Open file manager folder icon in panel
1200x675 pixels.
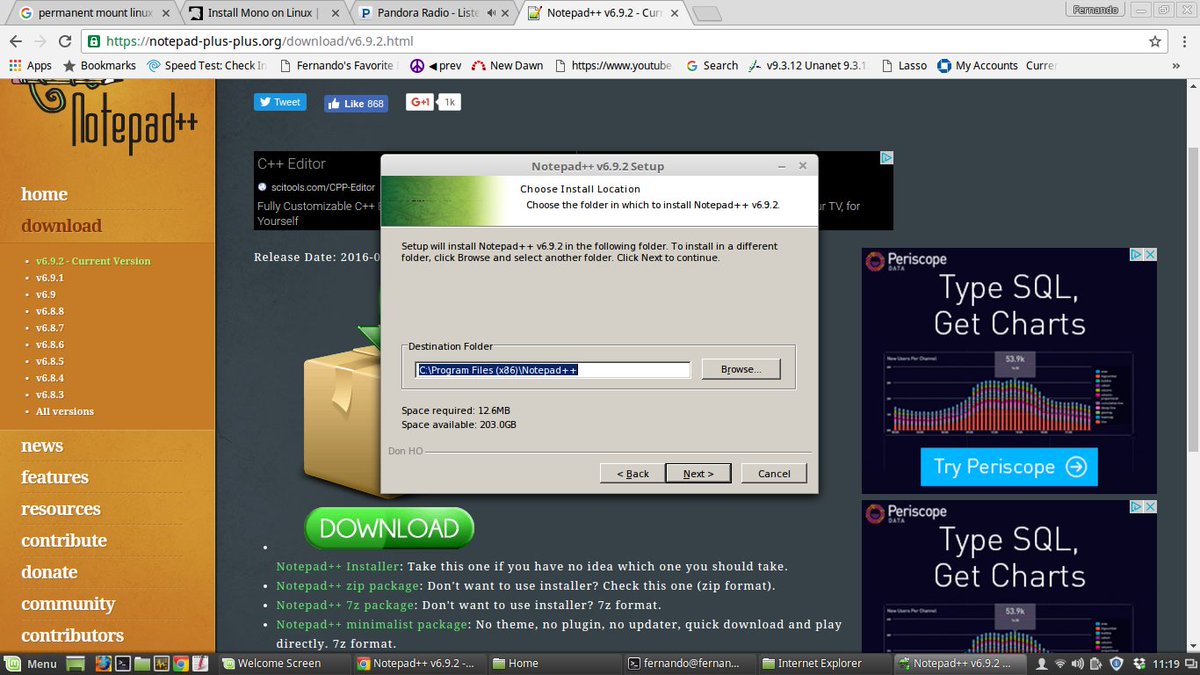click(142, 663)
